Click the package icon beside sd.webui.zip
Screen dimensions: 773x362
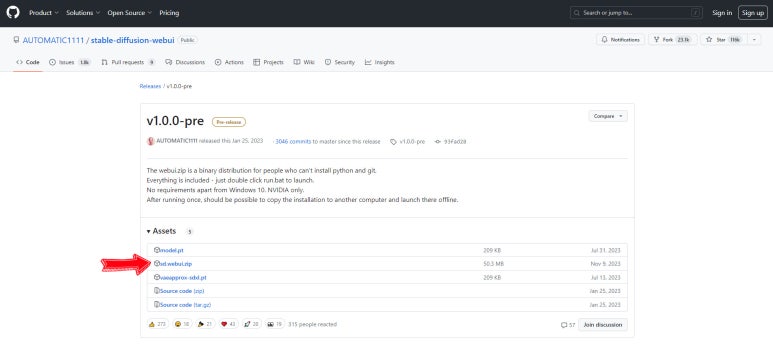tap(157, 263)
